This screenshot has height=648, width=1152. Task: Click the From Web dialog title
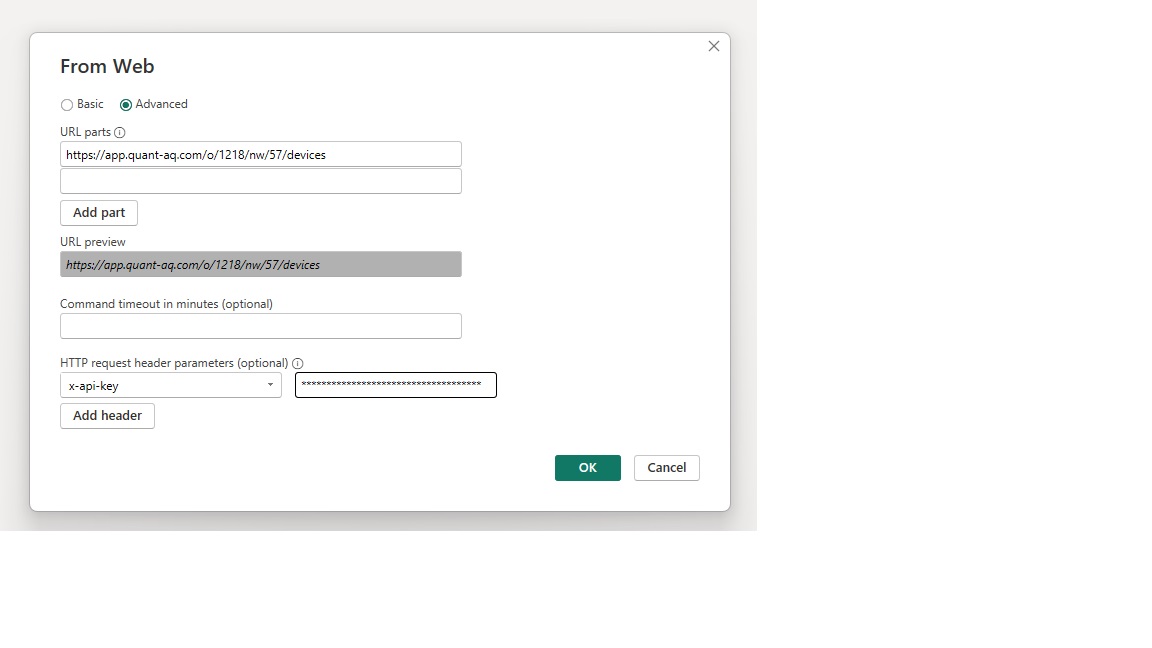(107, 67)
